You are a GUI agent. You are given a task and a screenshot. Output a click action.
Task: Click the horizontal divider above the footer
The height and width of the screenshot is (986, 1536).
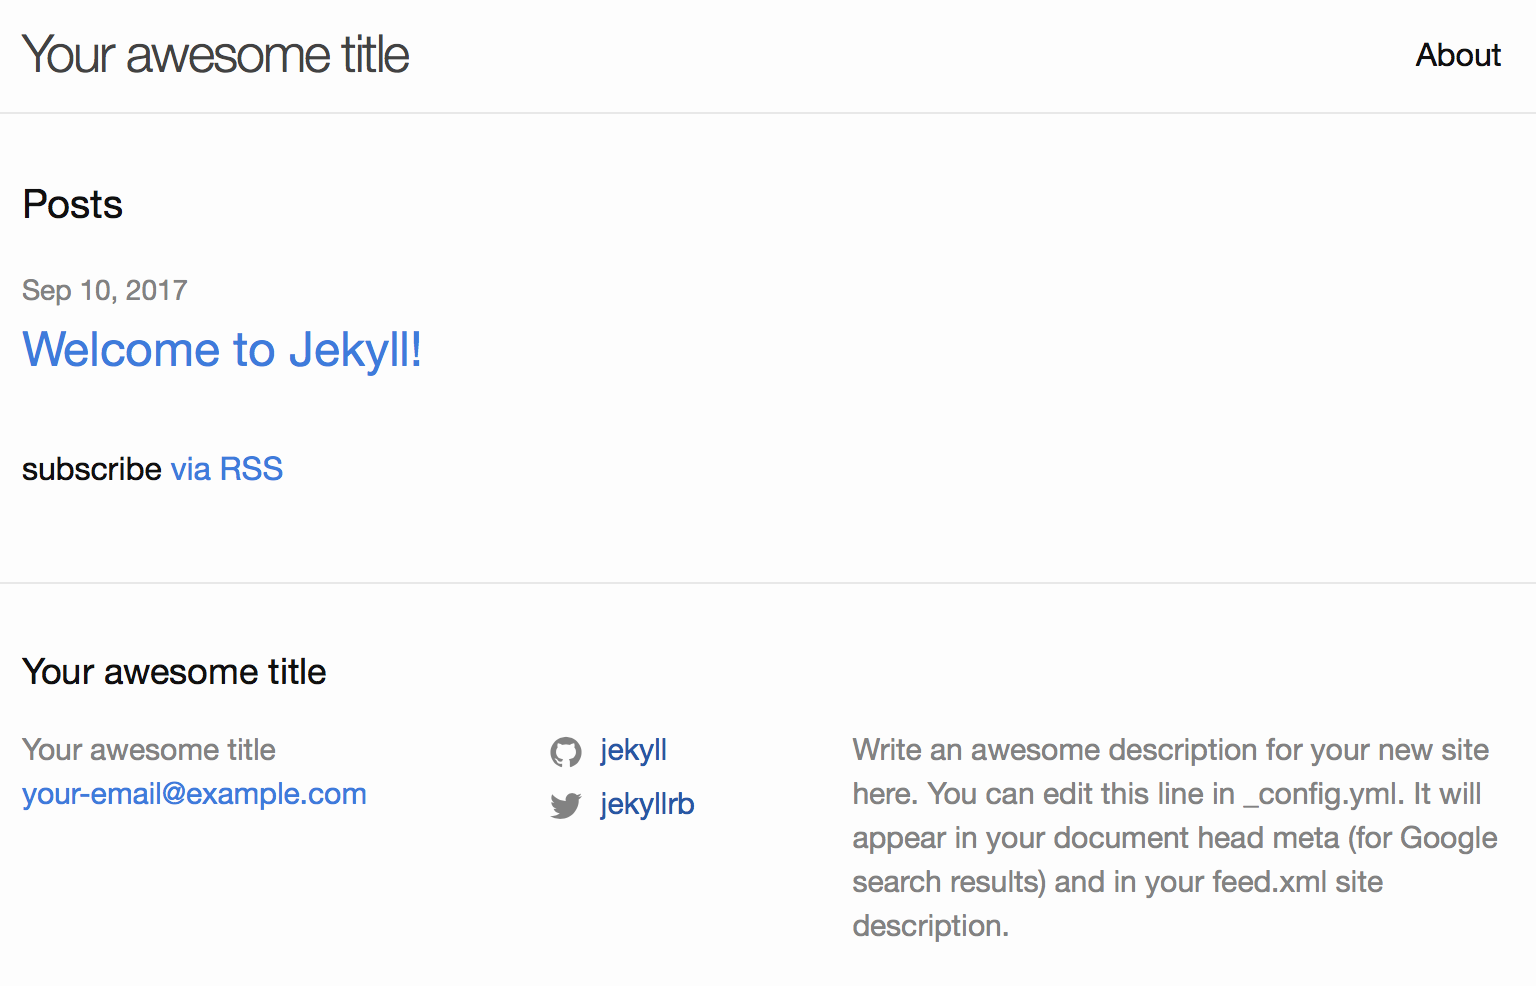click(x=768, y=583)
